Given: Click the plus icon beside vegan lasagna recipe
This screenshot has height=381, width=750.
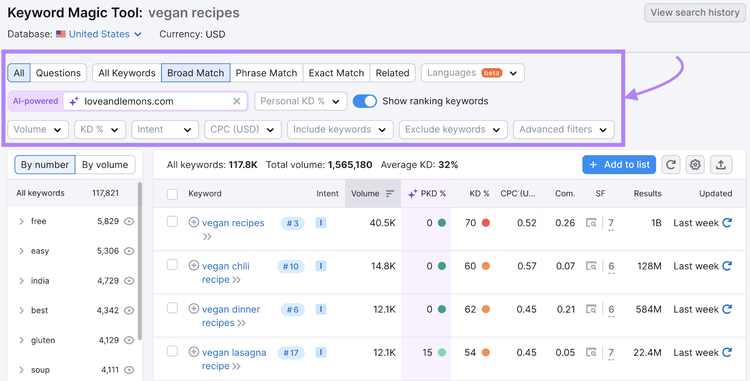Looking at the screenshot, I should point(194,352).
